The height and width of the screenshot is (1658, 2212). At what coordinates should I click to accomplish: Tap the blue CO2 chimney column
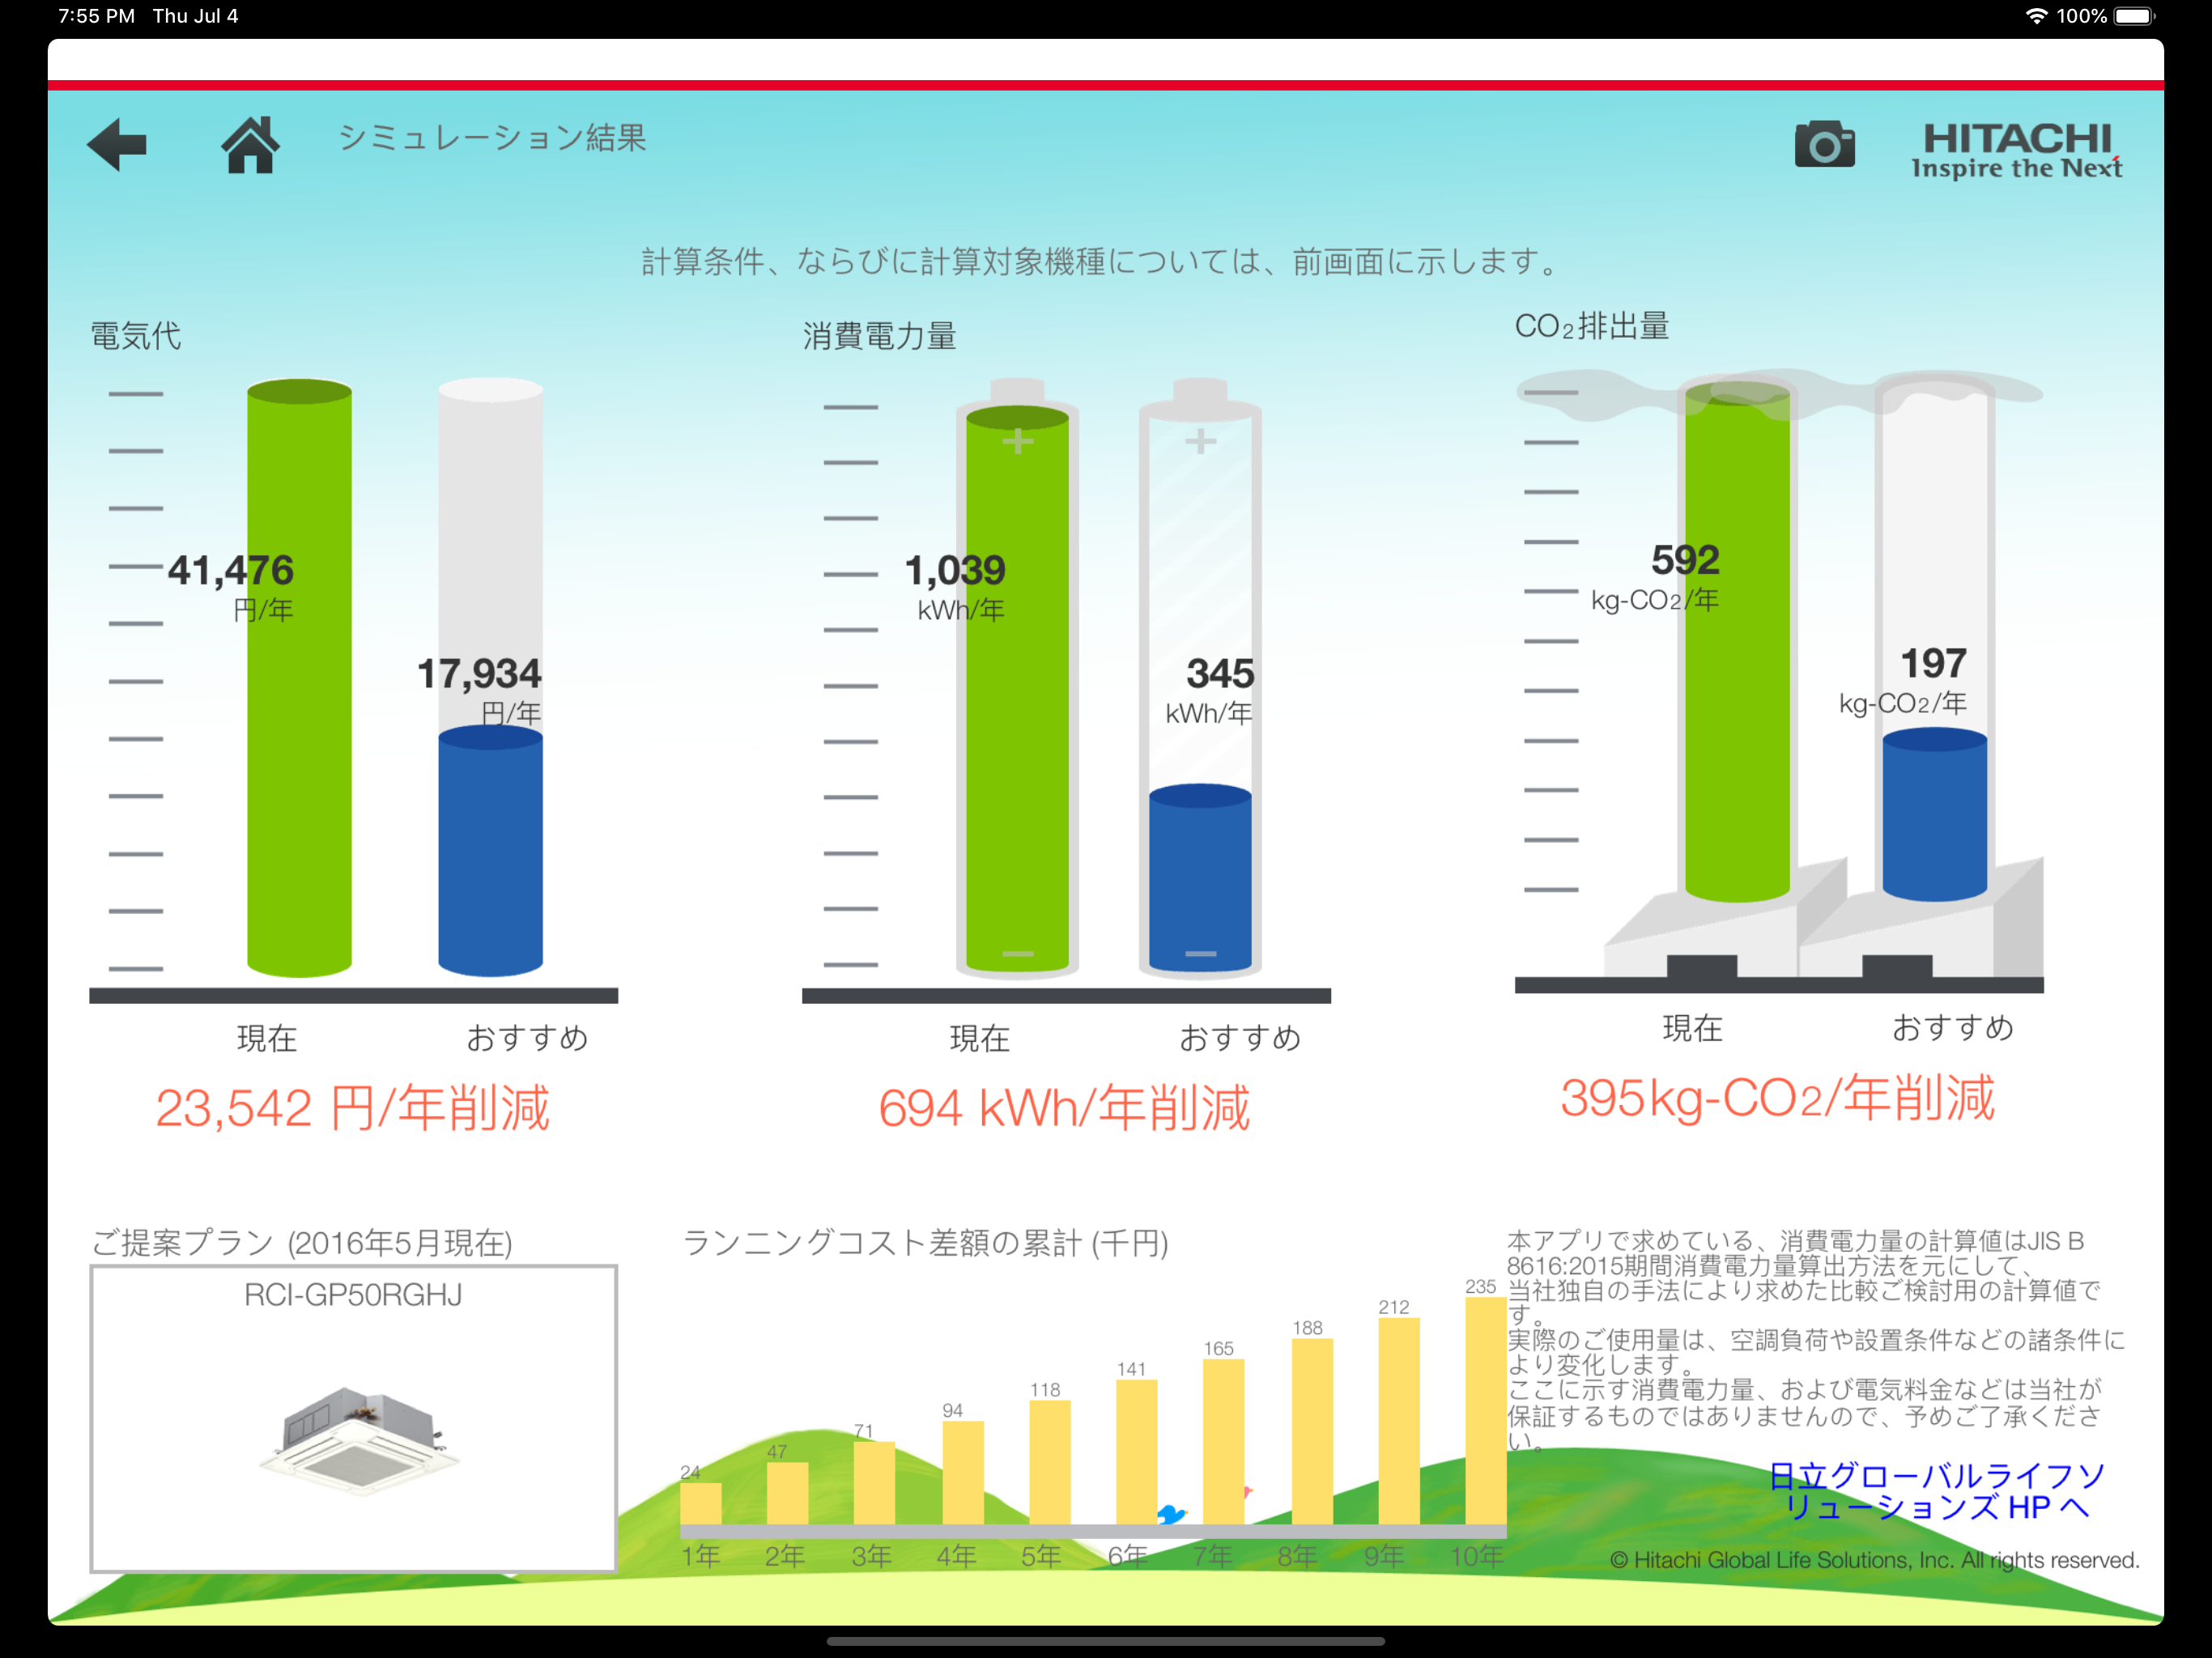click(1935, 814)
